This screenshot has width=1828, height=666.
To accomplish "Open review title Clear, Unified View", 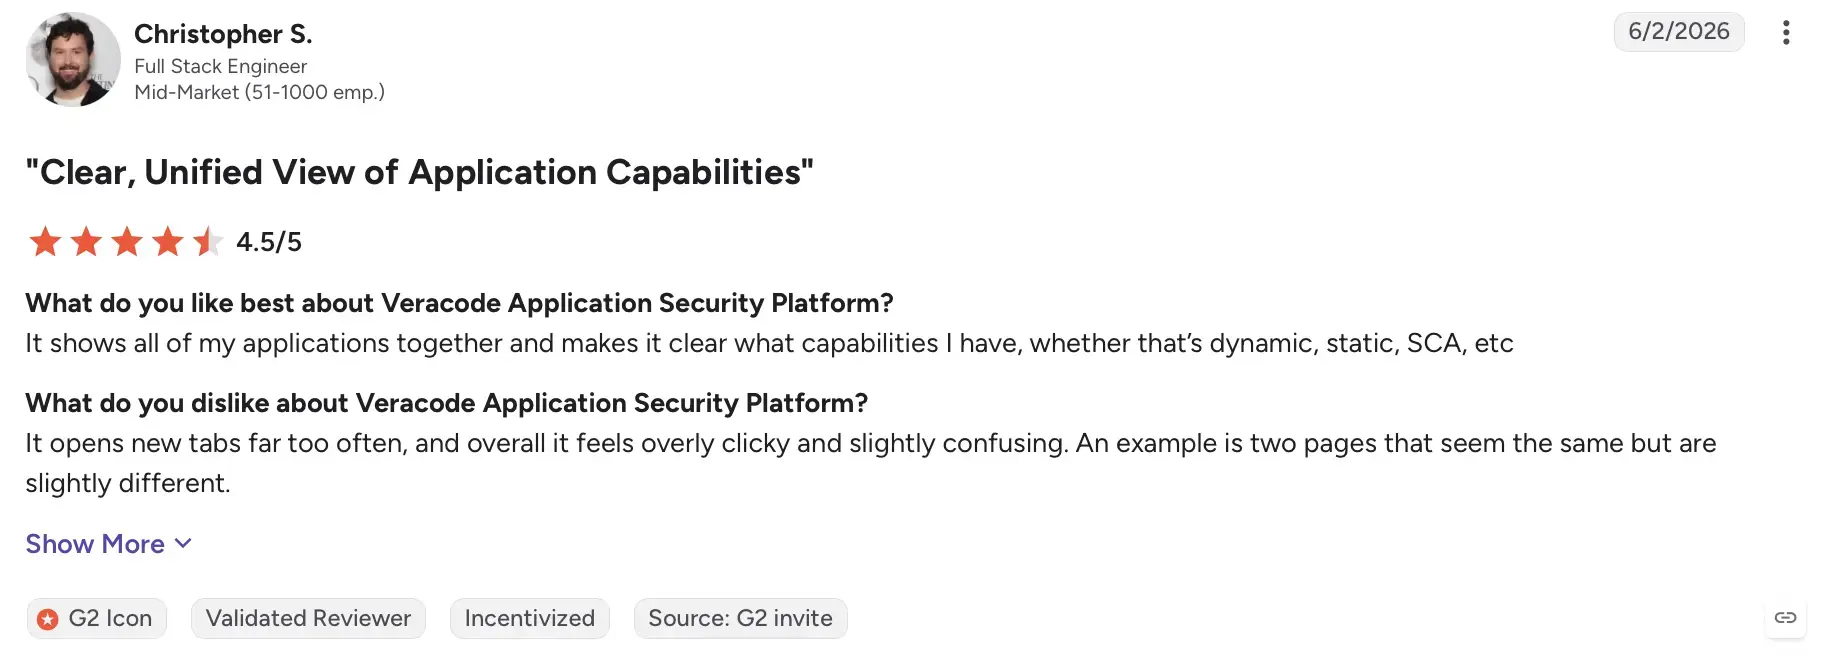I will pyautogui.click(x=419, y=172).
